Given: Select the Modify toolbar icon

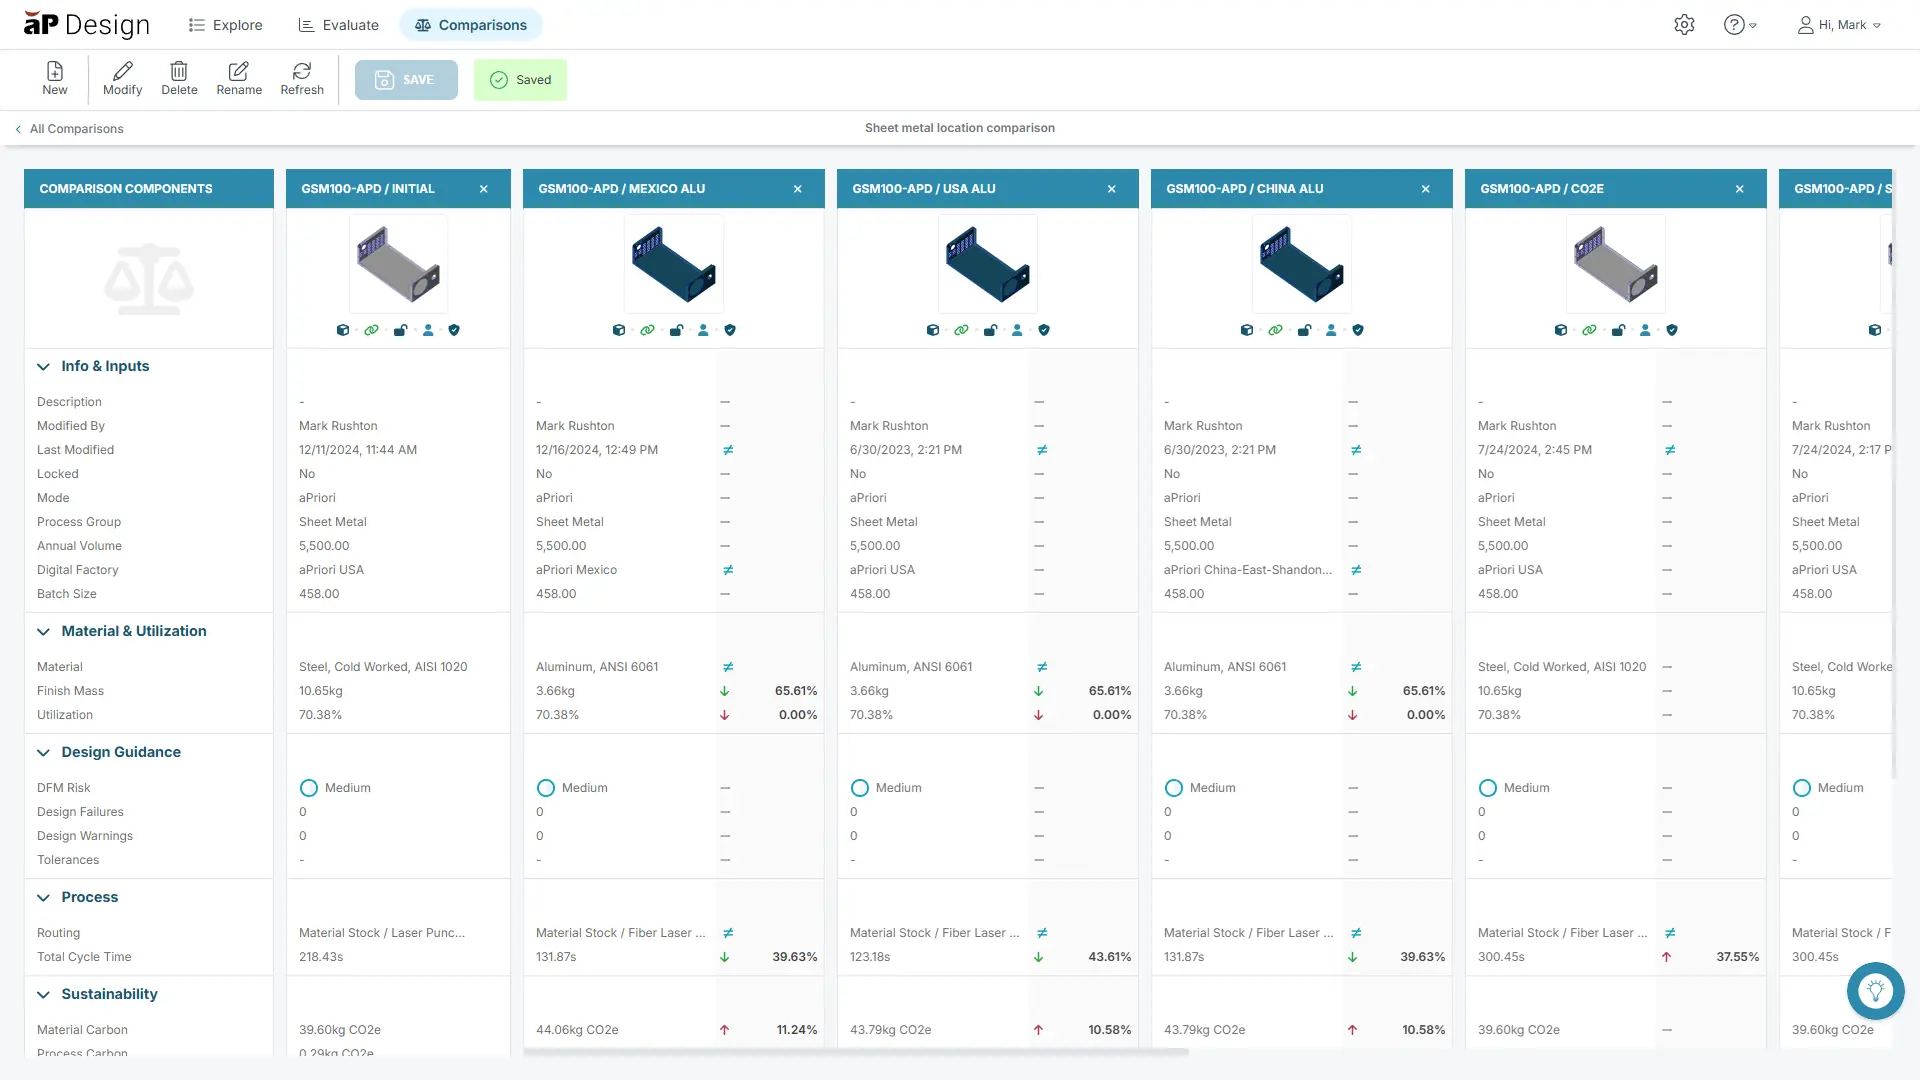Looking at the screenshot, I should 122,79.
